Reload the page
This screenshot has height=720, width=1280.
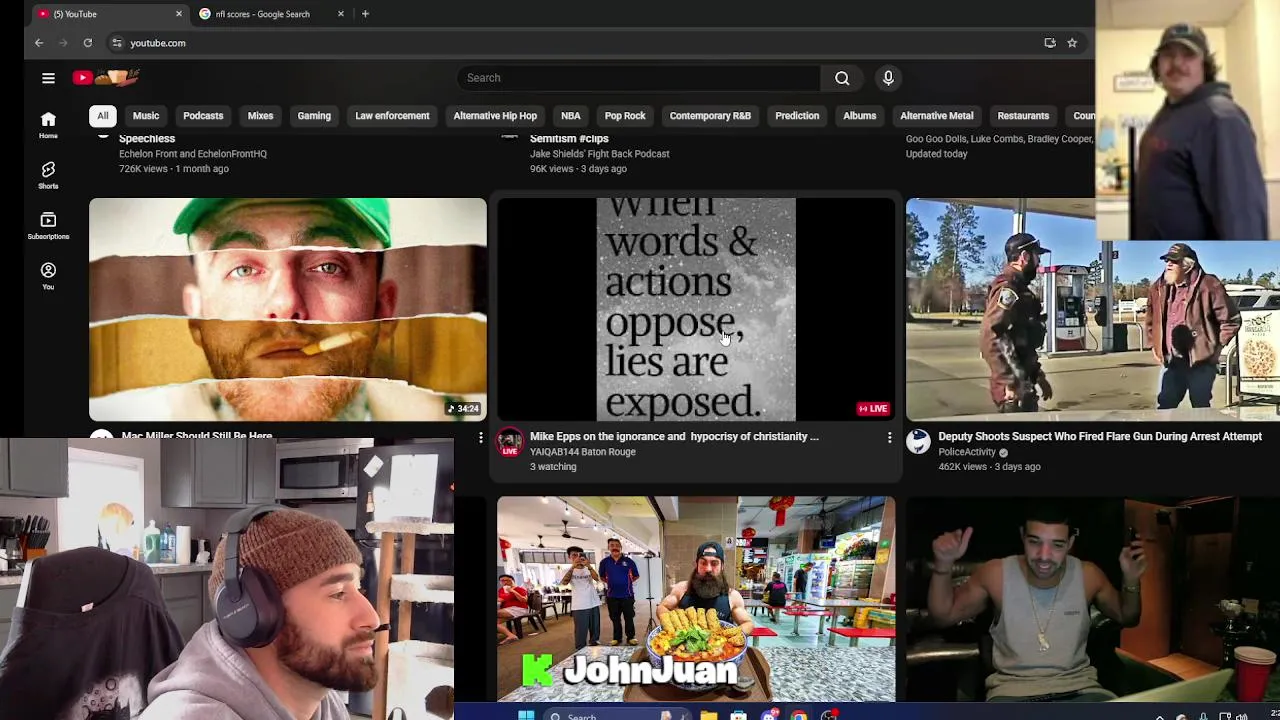[x=88, y=43]
